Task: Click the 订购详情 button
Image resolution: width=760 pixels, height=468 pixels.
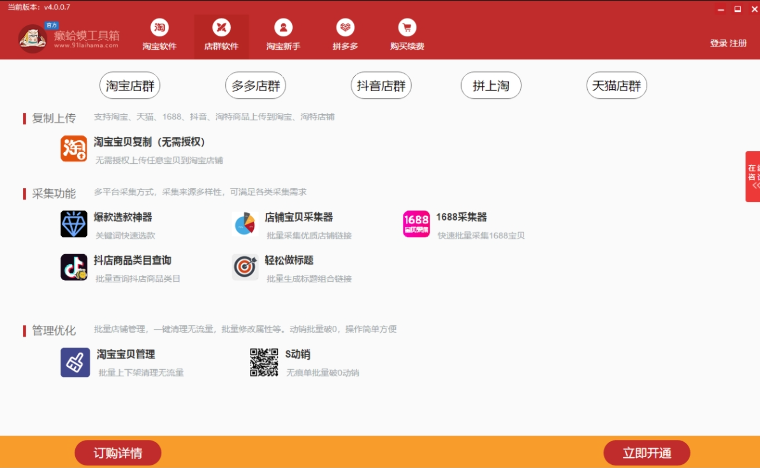Action: [118, 453]
